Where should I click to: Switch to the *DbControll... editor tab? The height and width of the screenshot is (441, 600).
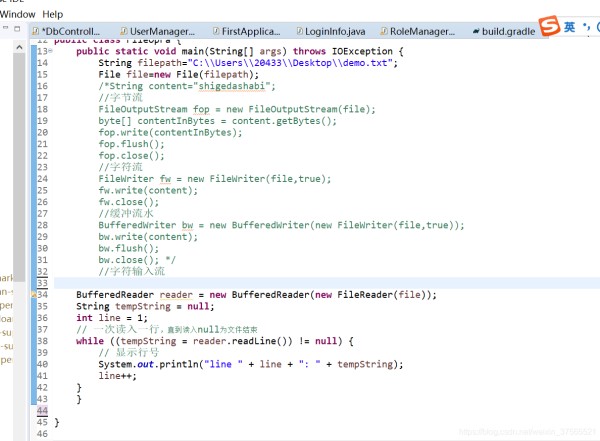70,32
